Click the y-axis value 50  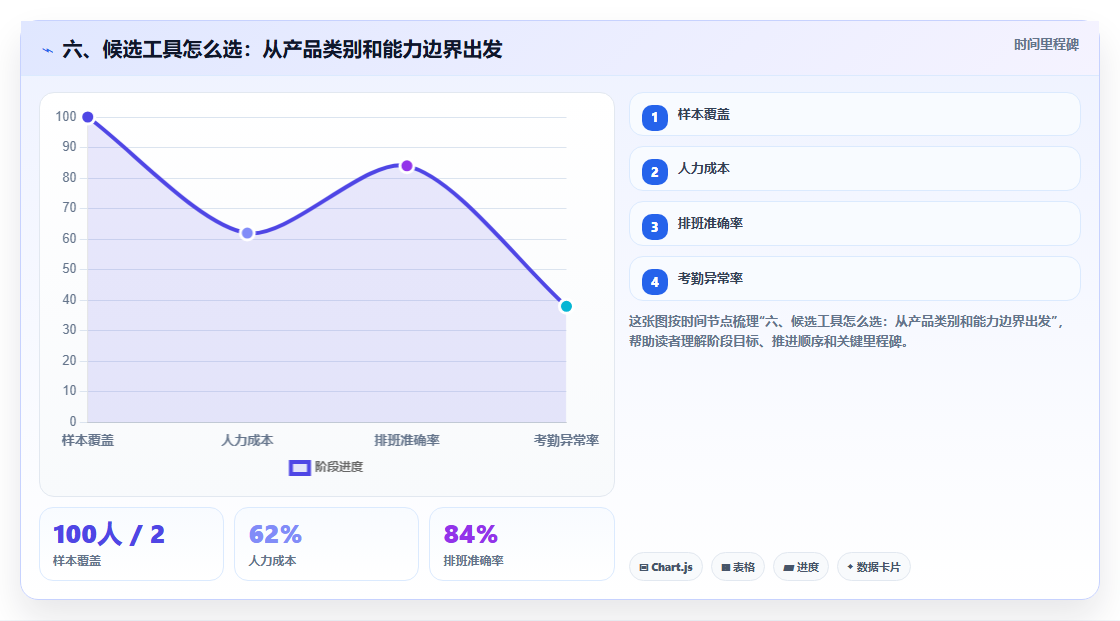69,269
